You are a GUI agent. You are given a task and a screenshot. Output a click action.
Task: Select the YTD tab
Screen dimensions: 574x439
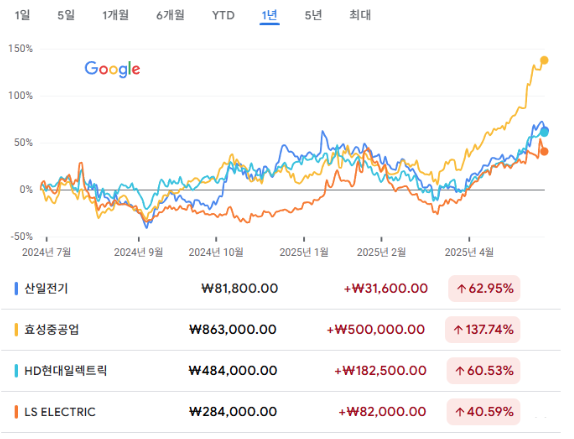click(x=223, y=15)
